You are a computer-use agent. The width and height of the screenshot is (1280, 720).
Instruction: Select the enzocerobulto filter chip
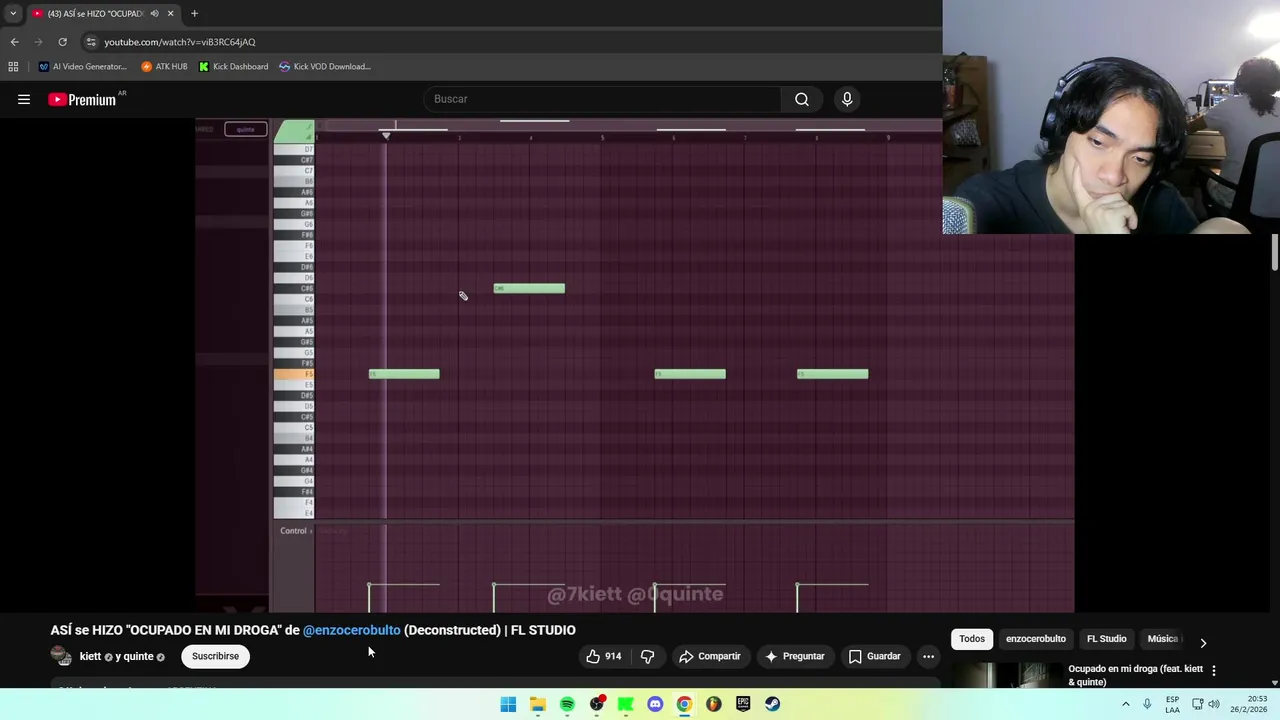tap(1035, 639)
